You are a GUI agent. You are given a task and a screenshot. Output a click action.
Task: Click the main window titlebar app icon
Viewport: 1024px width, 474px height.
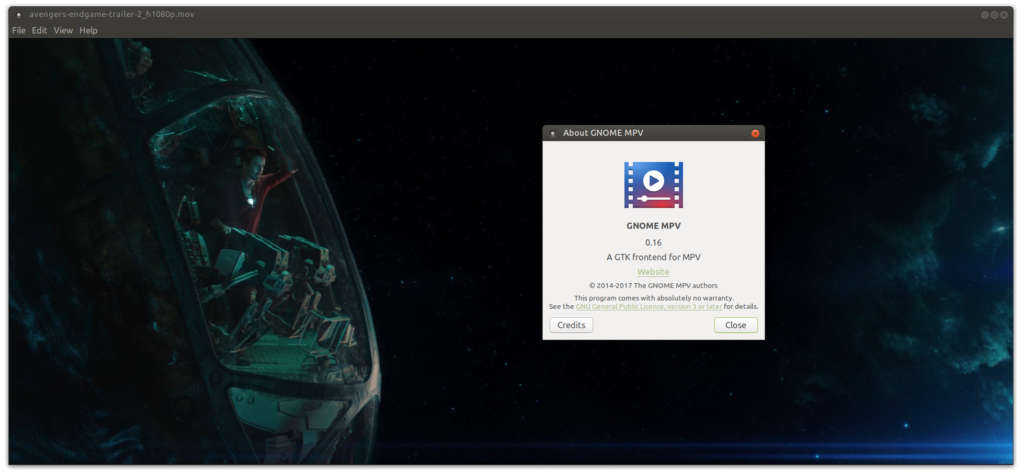pos(18,14)
